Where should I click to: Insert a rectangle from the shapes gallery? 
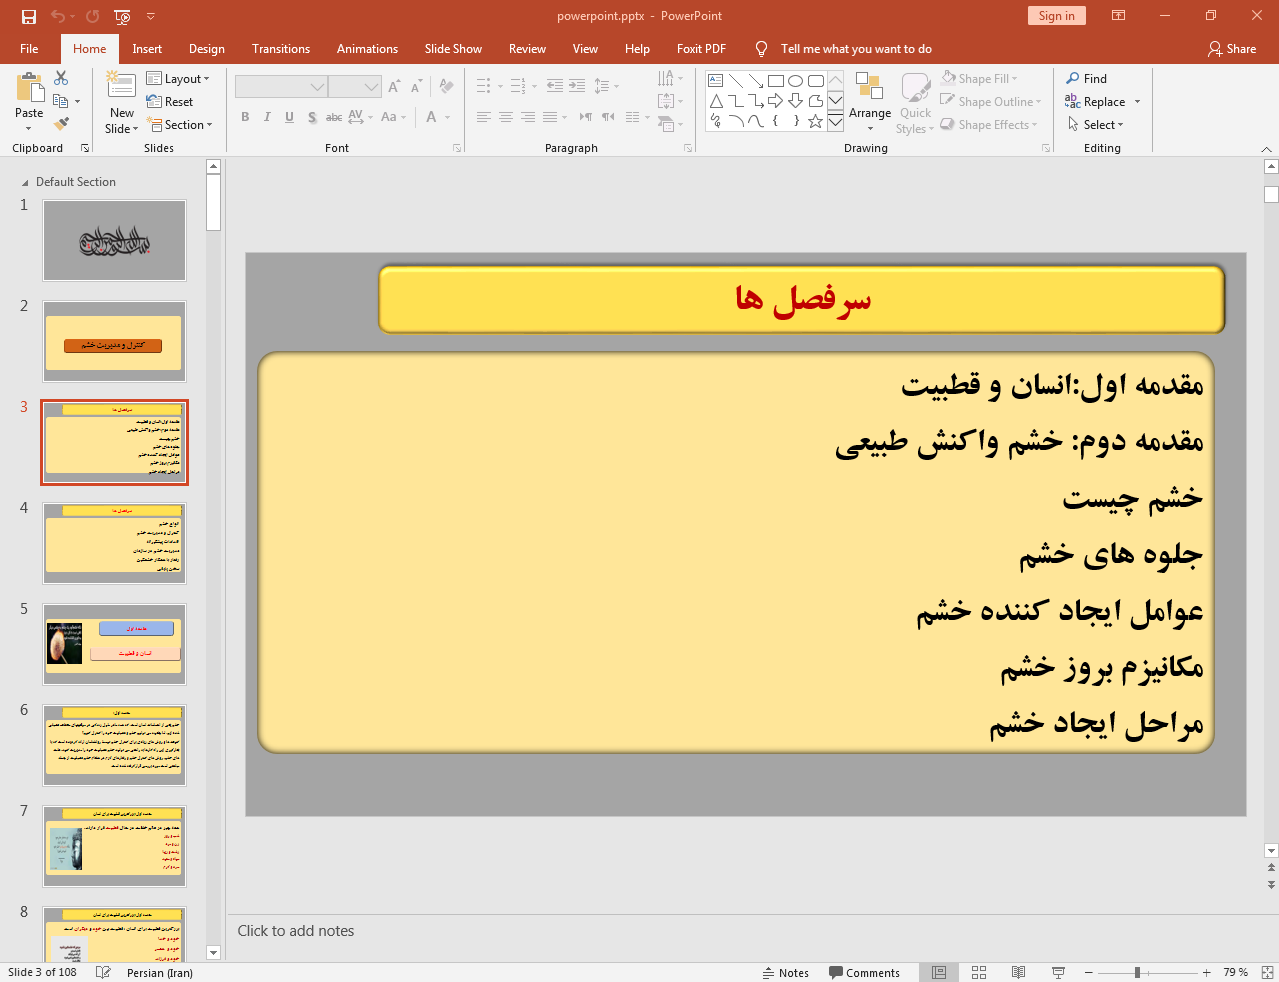775,81
